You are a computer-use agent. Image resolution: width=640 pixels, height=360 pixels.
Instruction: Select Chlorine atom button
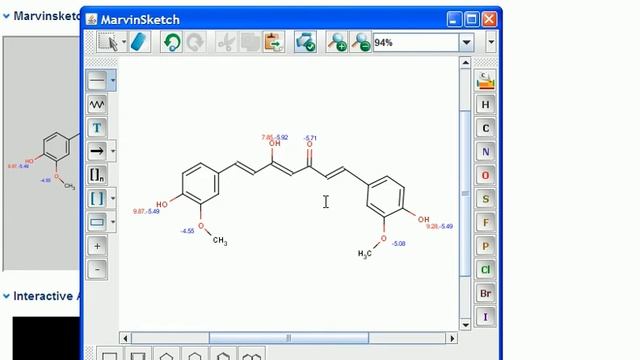tap(485, 270)
